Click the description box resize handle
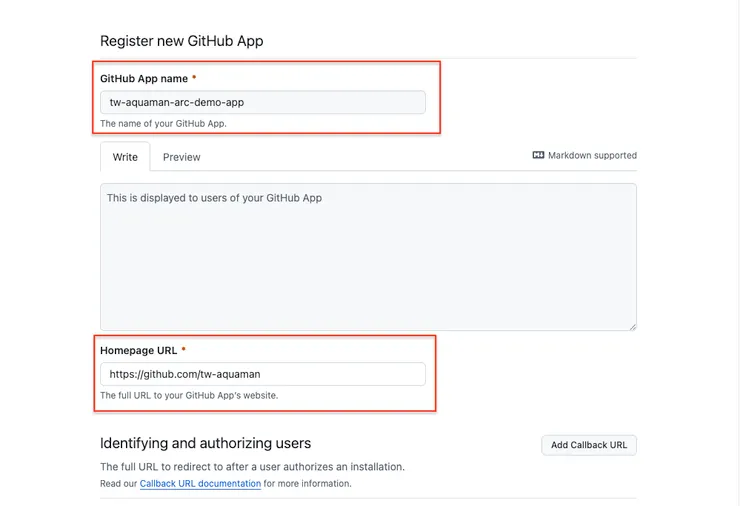 click(632, 326)
